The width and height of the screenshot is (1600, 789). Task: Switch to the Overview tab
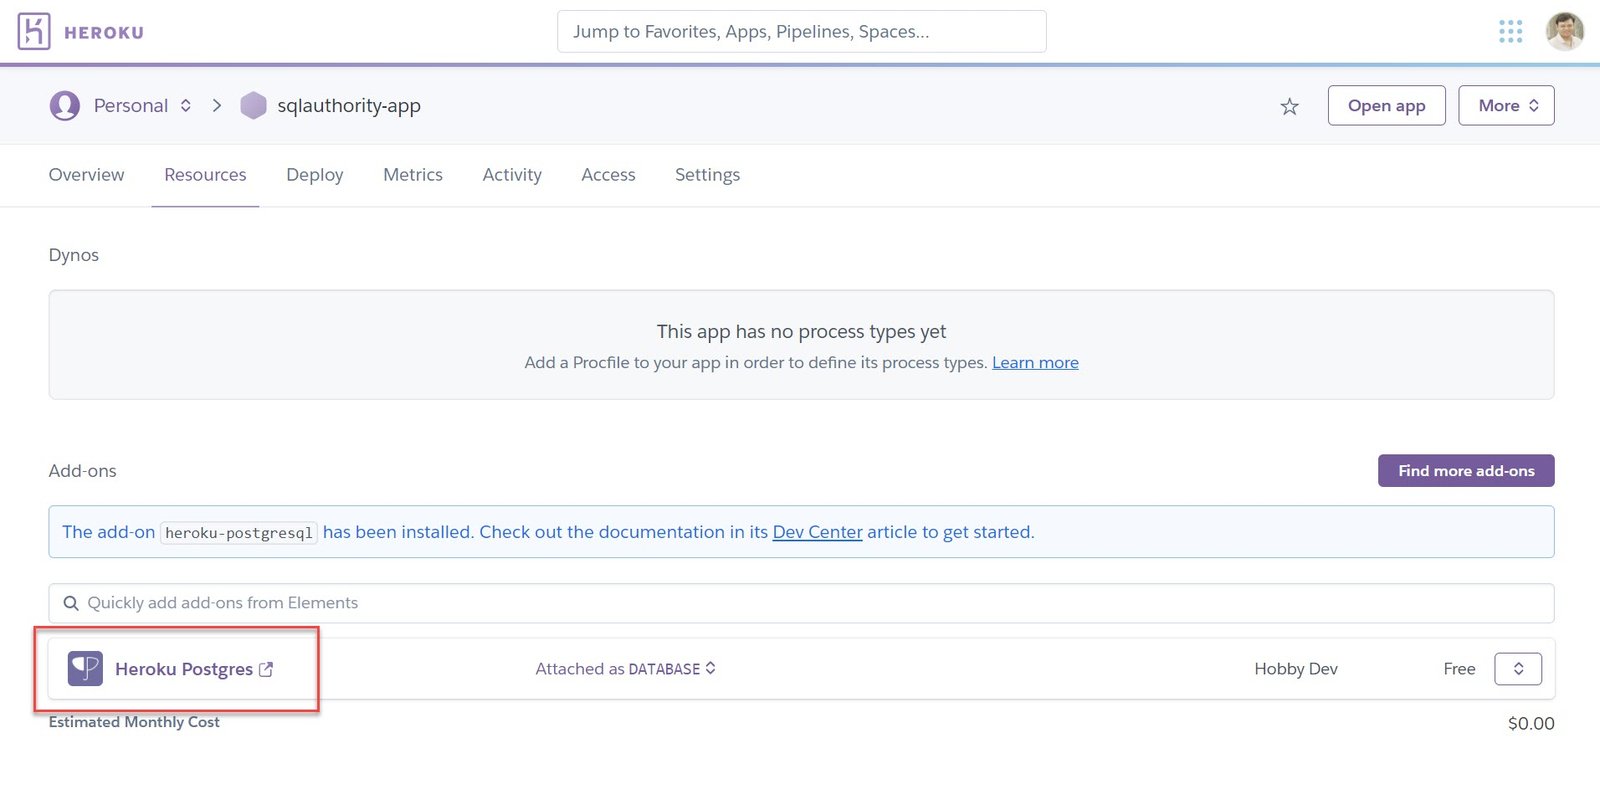point(87,175)
